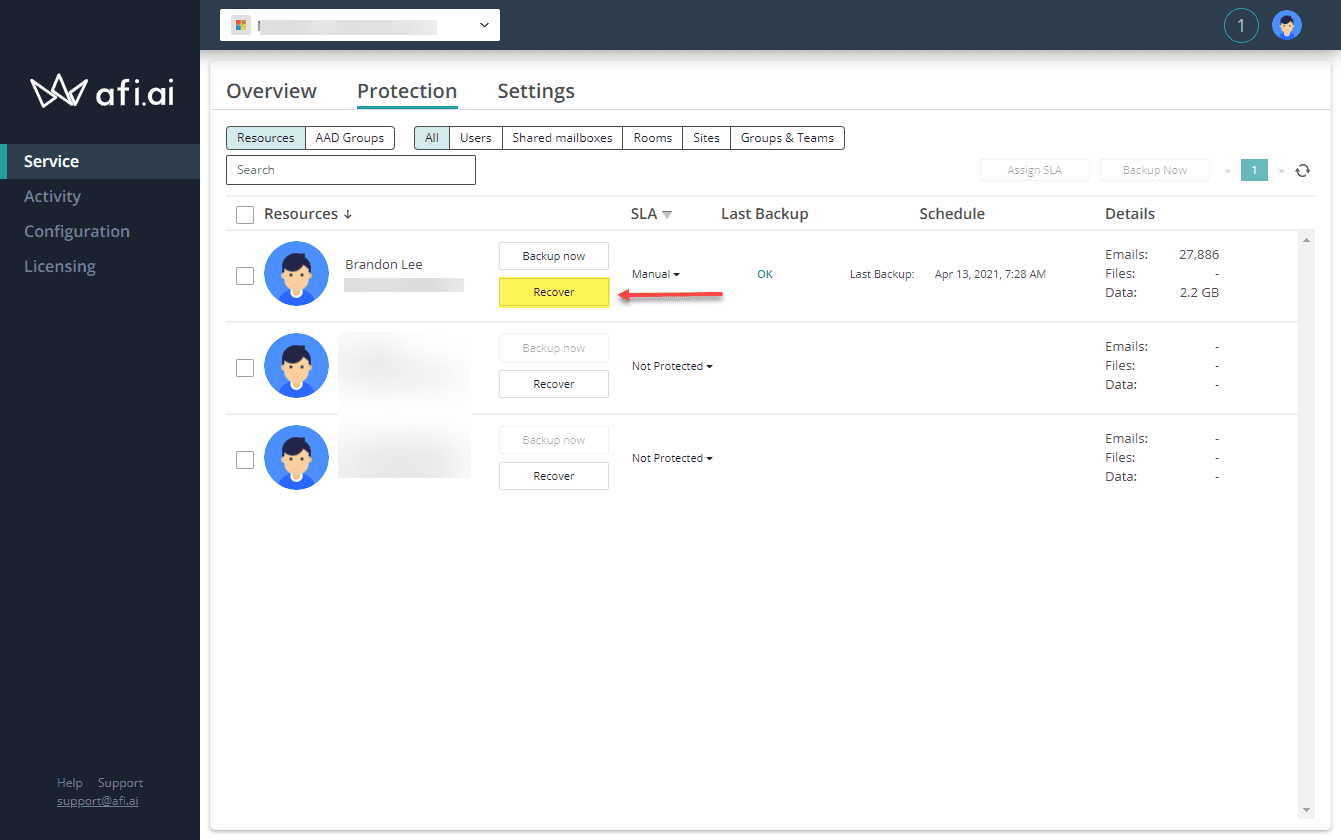Open the user profile avatar top right
The width and height of the screenshot is (1341, 840).
click(x=1286, y=25)
